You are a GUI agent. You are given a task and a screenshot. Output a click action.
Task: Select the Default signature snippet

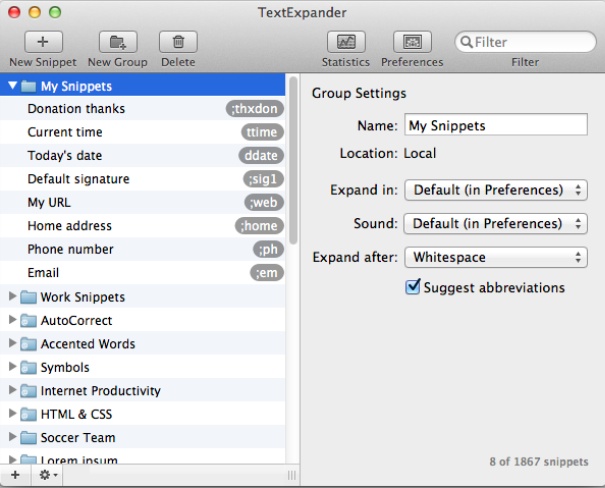[x=78, y=179]
